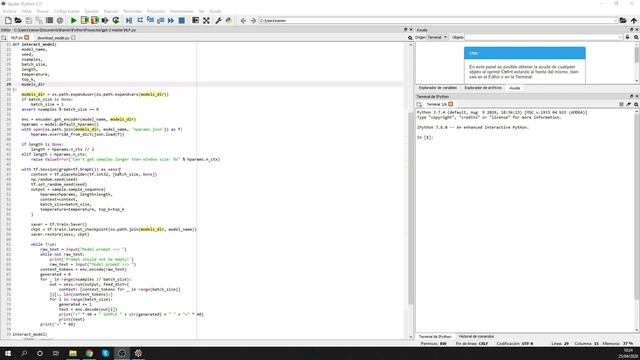640x360 pixels.
Task: Click the Objeto input field in Ayuda
Action: 544,37
